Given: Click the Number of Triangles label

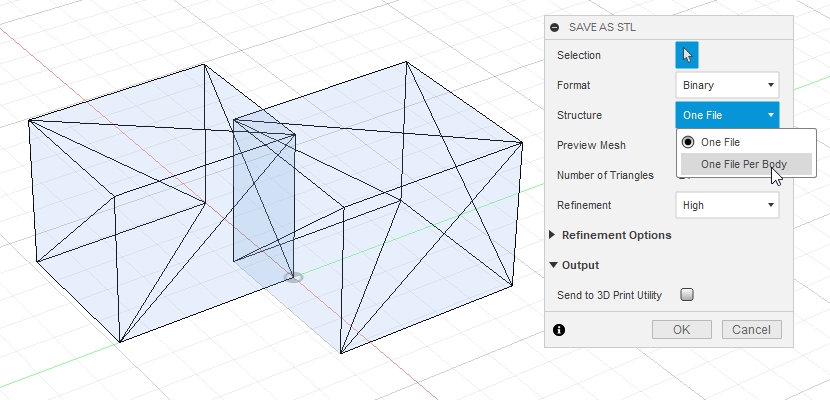Looking at the screenshot, I should [605, 175].
